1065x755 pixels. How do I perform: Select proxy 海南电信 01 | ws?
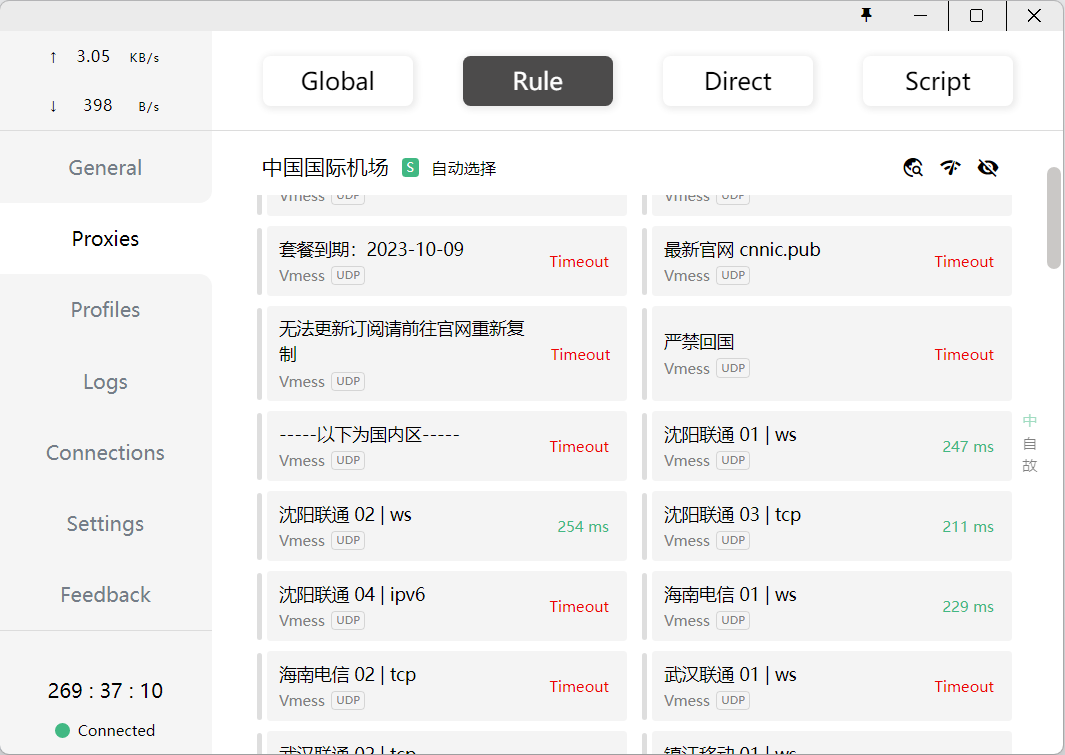[832, 606]
